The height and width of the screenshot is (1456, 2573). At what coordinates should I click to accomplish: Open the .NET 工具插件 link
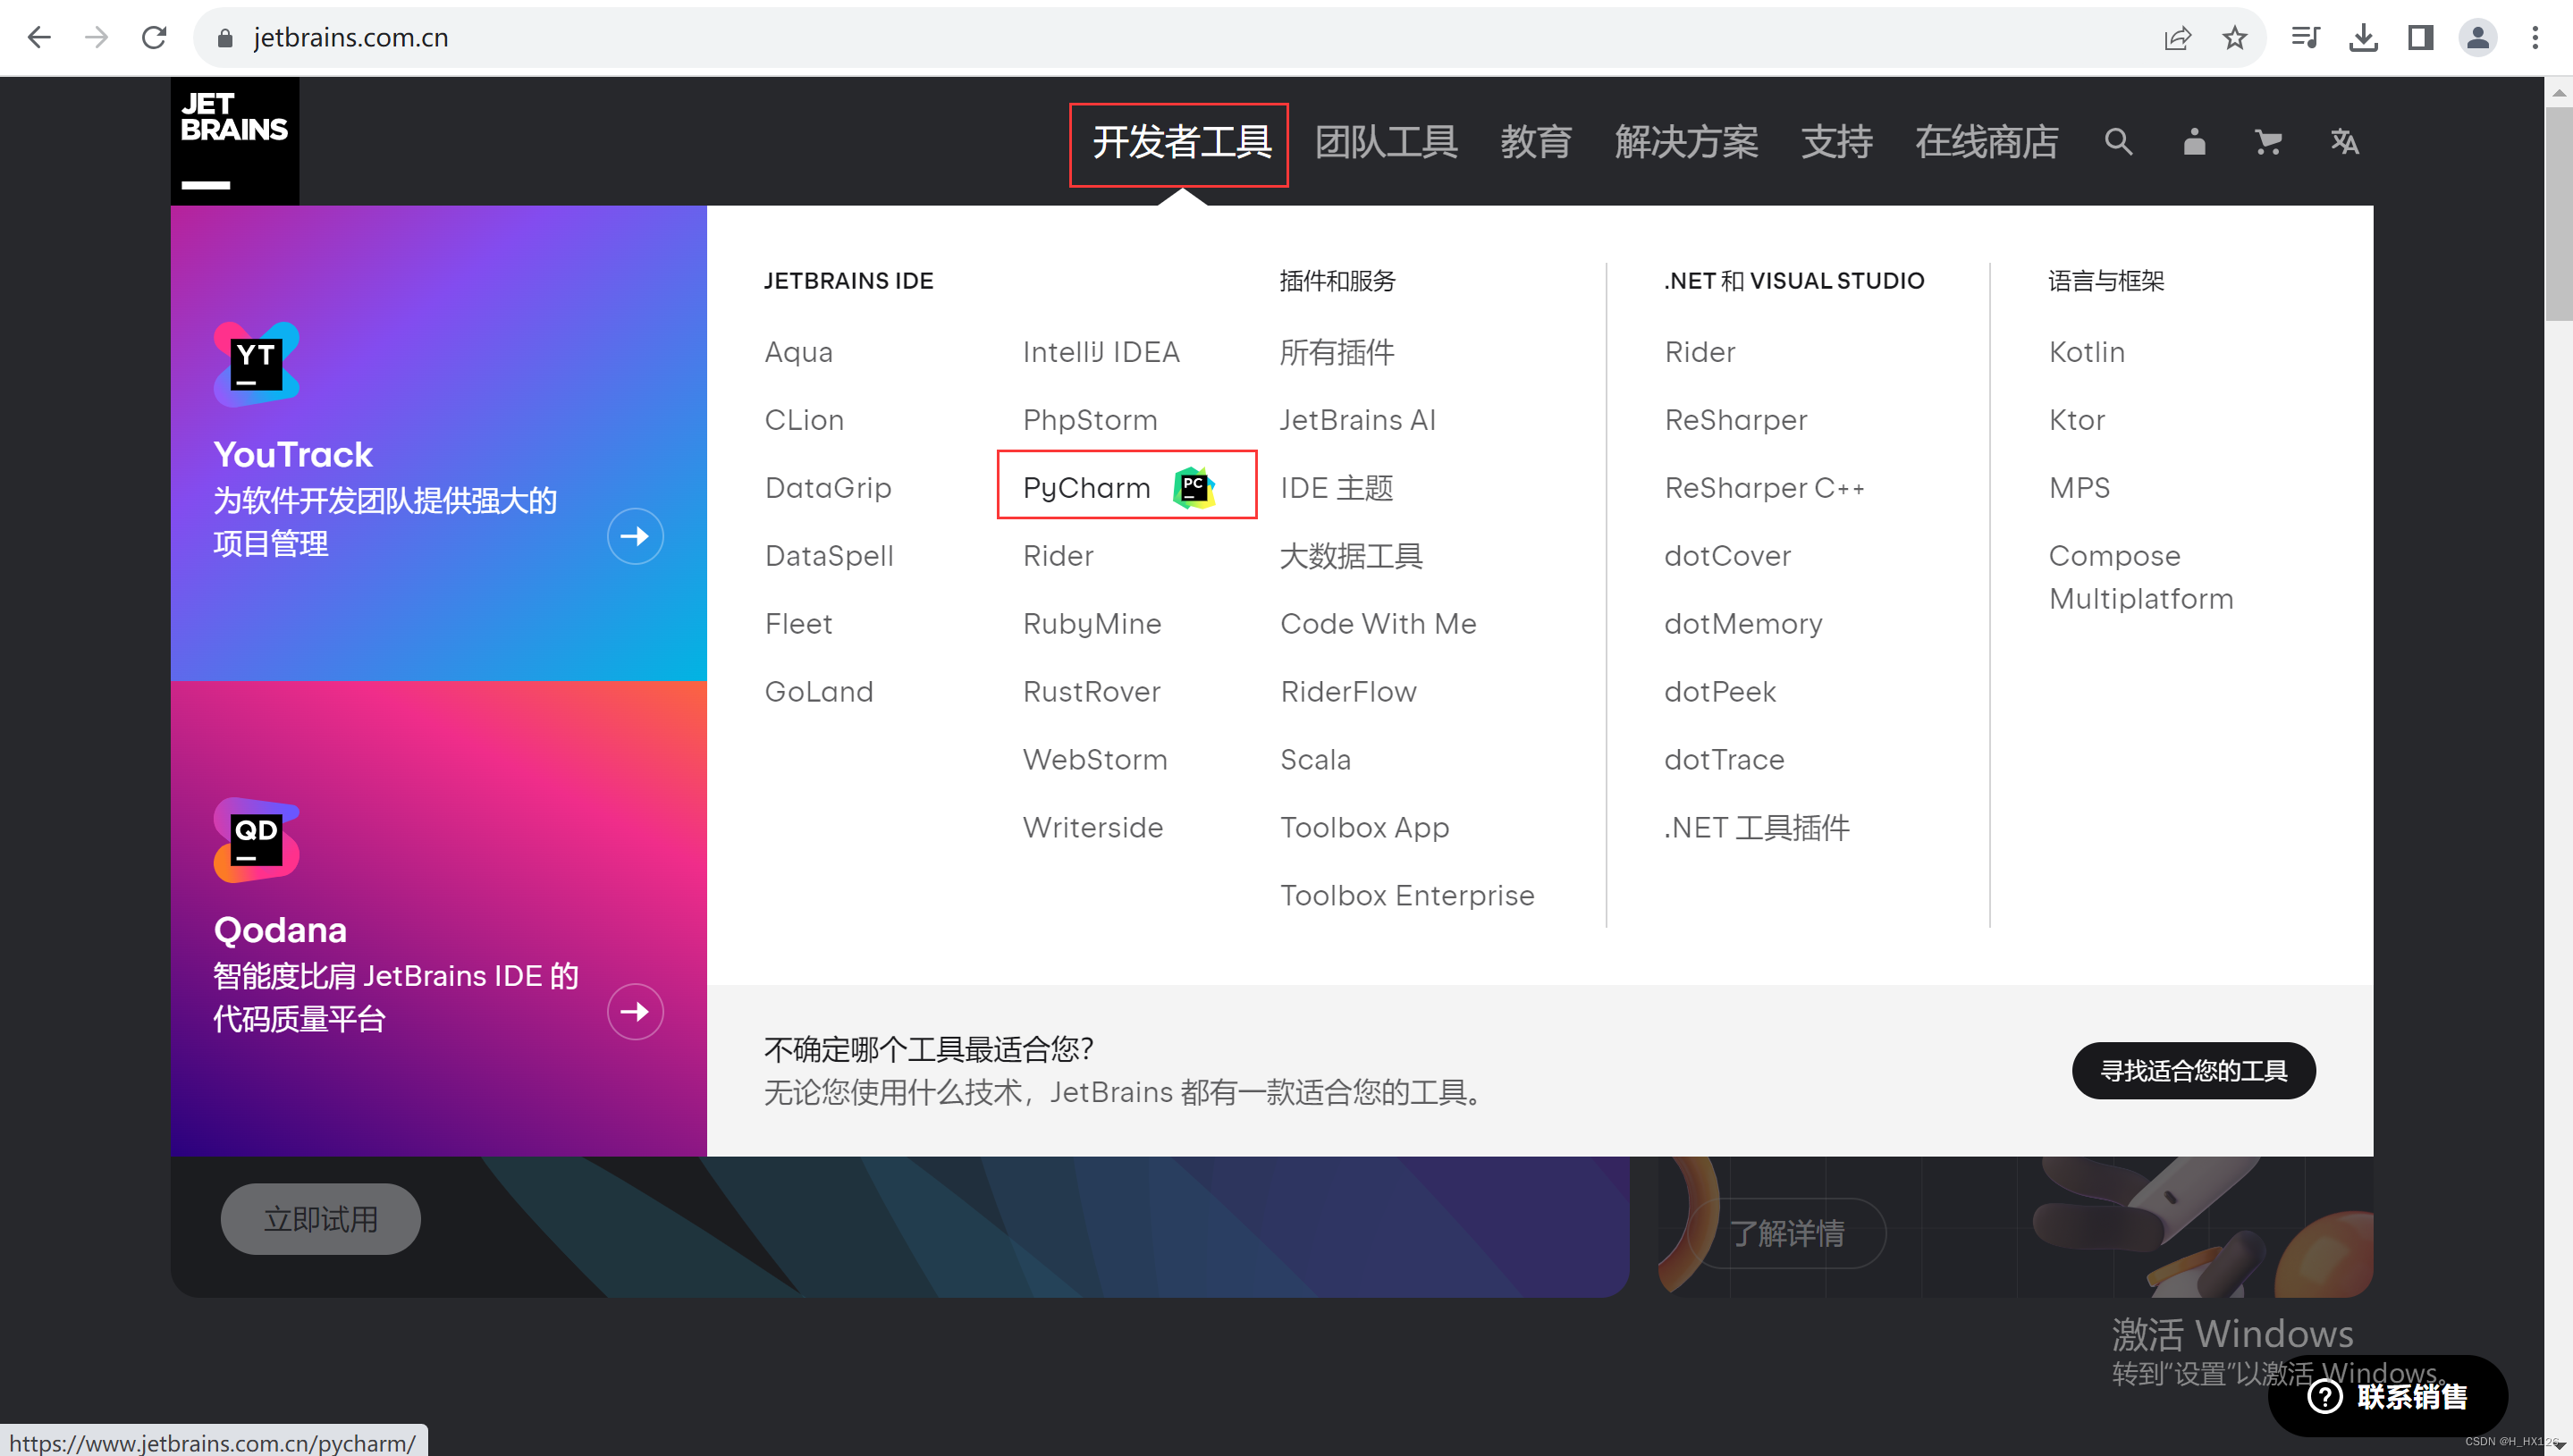point(1757,828)
